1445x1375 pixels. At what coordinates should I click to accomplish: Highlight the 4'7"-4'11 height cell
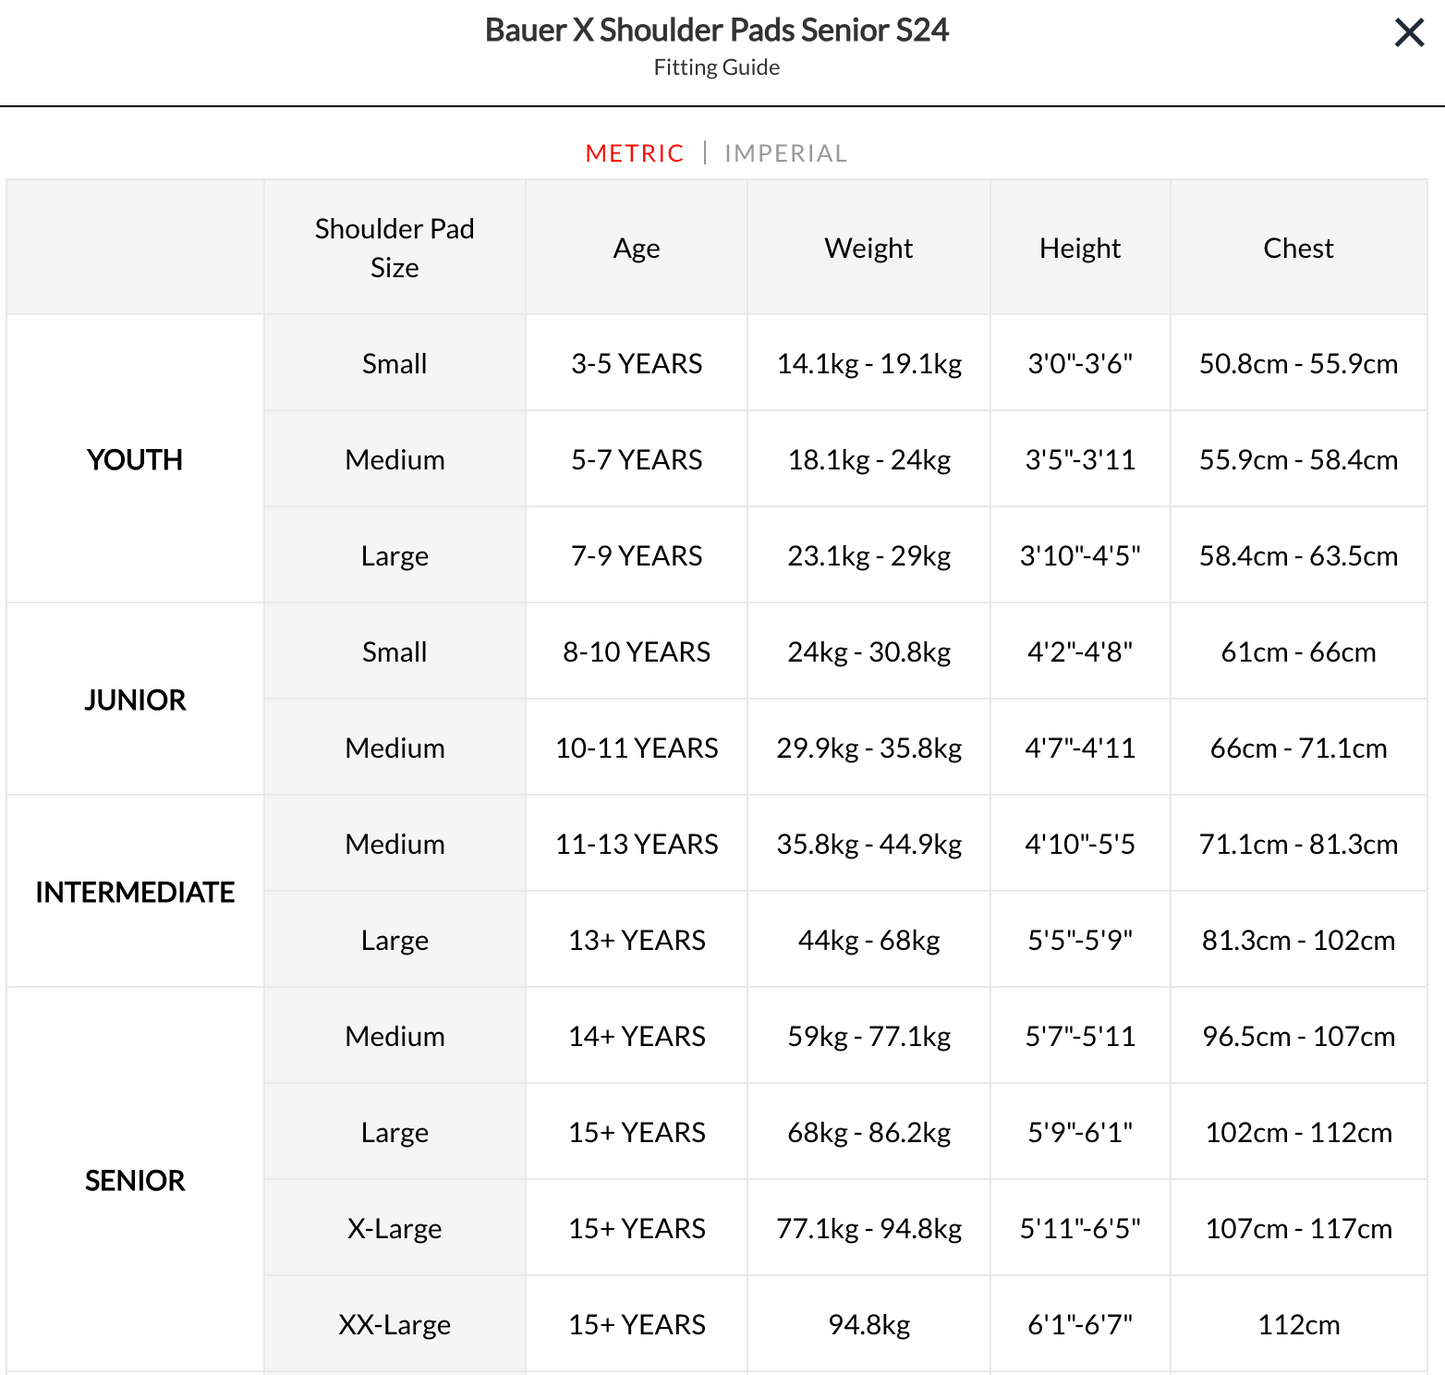click(x=1080, y=748)
